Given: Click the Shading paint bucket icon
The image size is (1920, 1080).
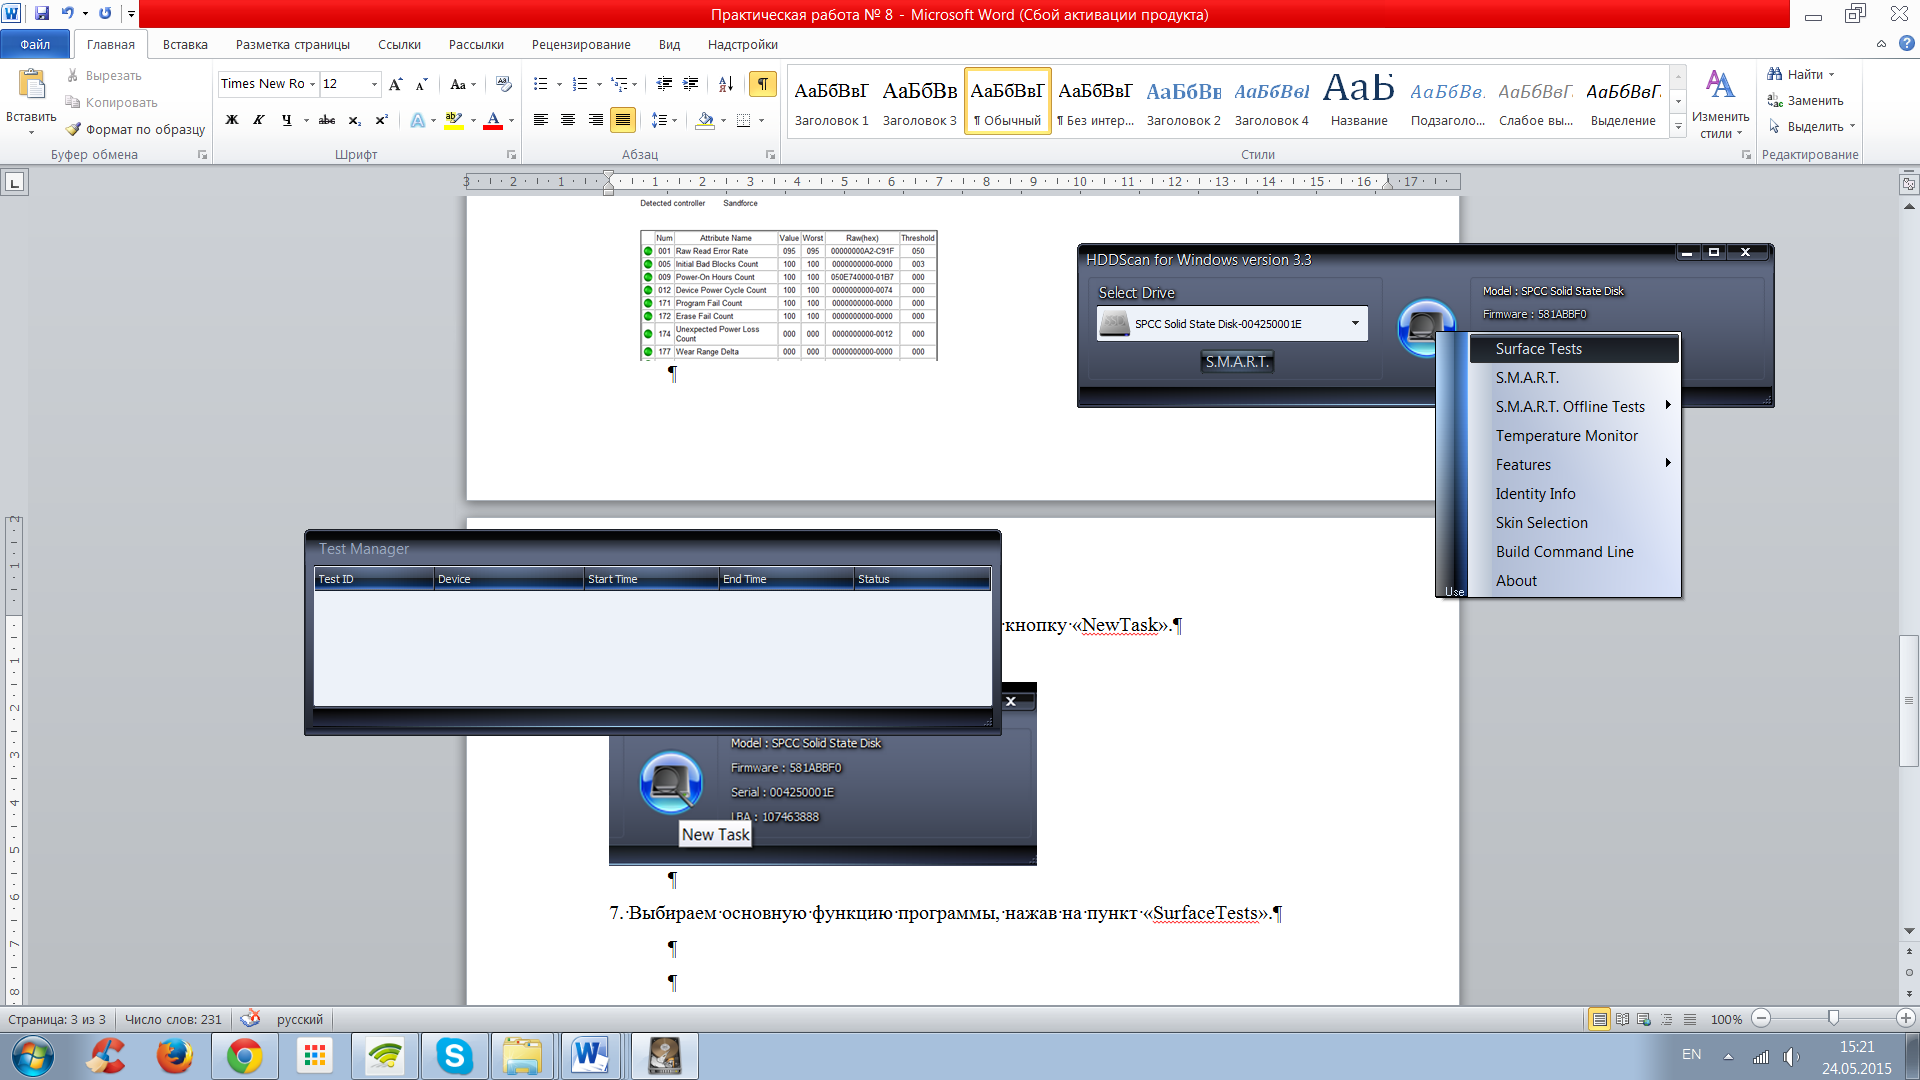Looking at the screenshot, I should (x=706, y=120).
